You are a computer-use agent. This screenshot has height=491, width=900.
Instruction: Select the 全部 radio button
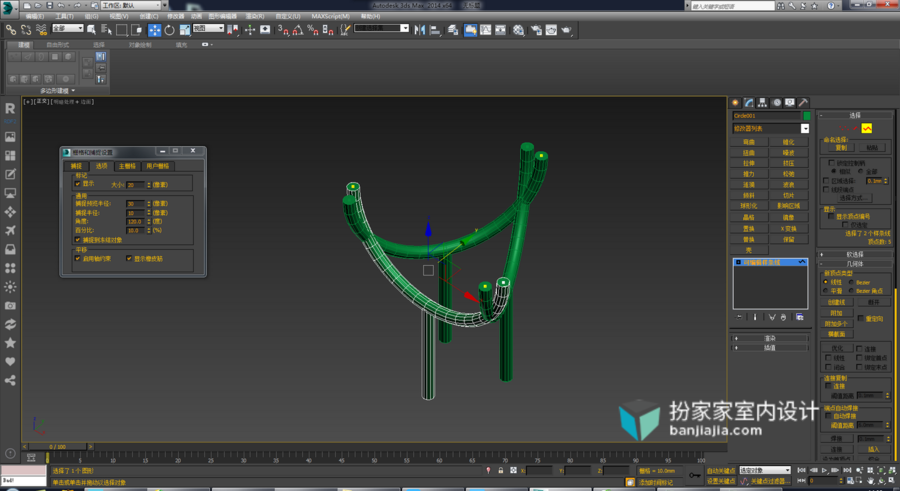860,171
